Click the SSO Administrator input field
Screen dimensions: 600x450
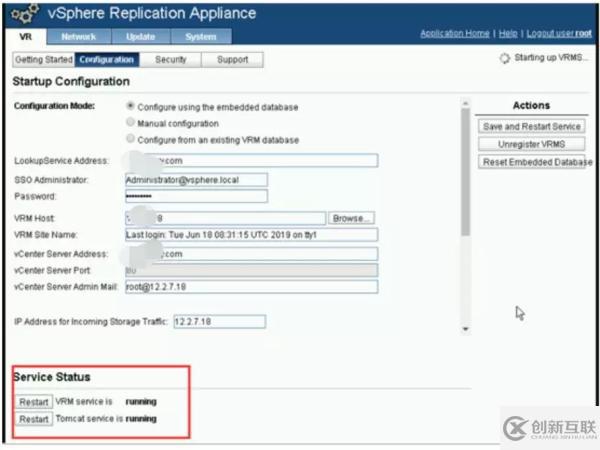196,180
